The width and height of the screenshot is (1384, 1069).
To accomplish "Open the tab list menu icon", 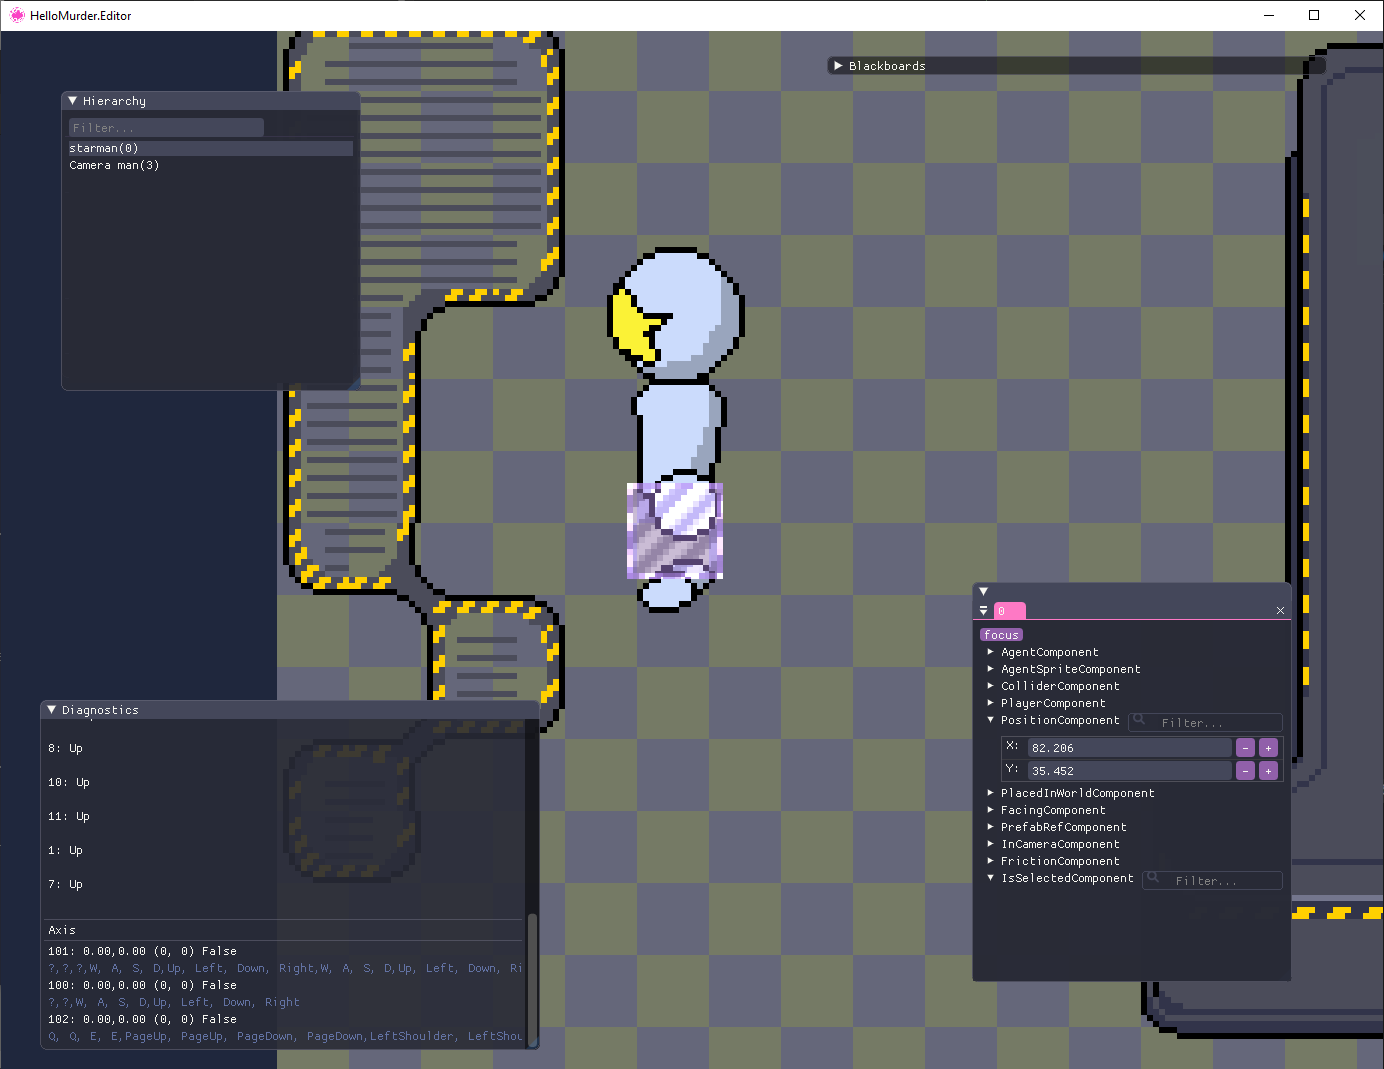I will click(x=984, y=611).
